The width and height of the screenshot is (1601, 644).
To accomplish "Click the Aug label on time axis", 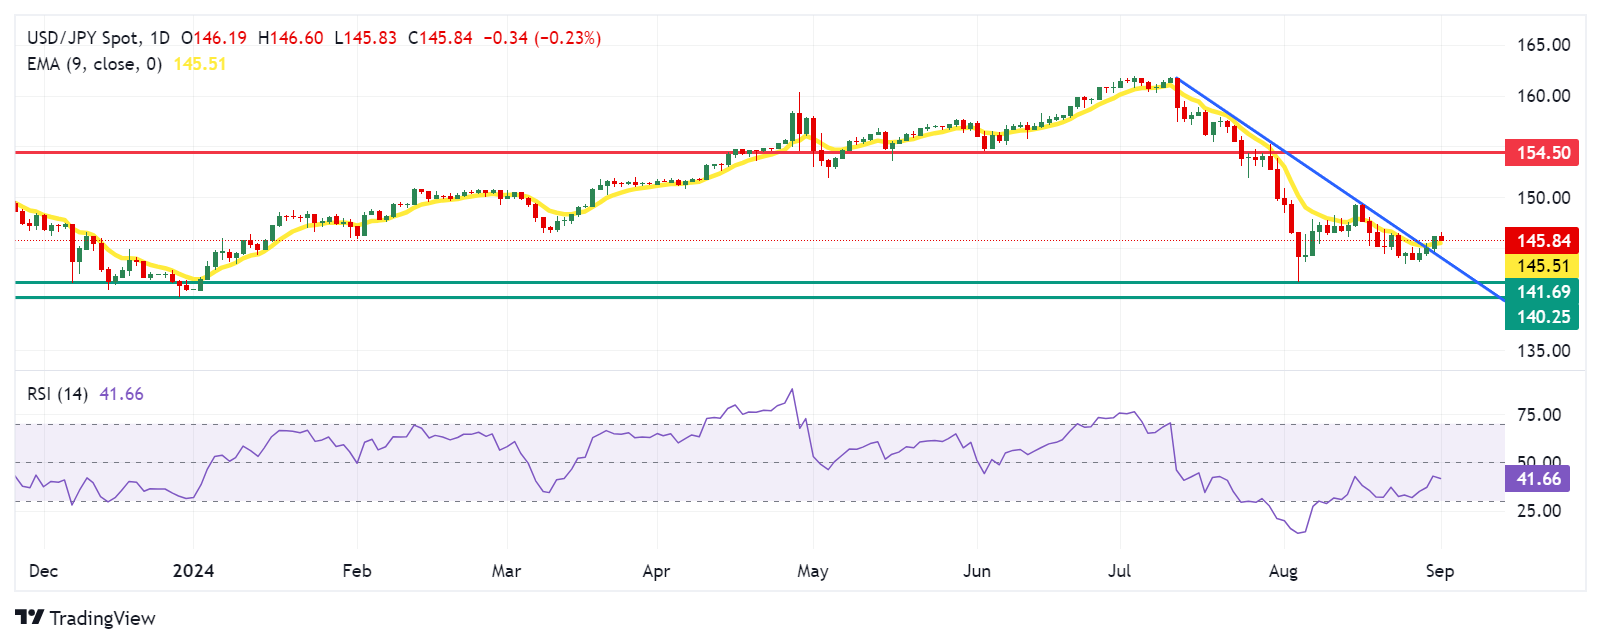I will click(1283, 571).
